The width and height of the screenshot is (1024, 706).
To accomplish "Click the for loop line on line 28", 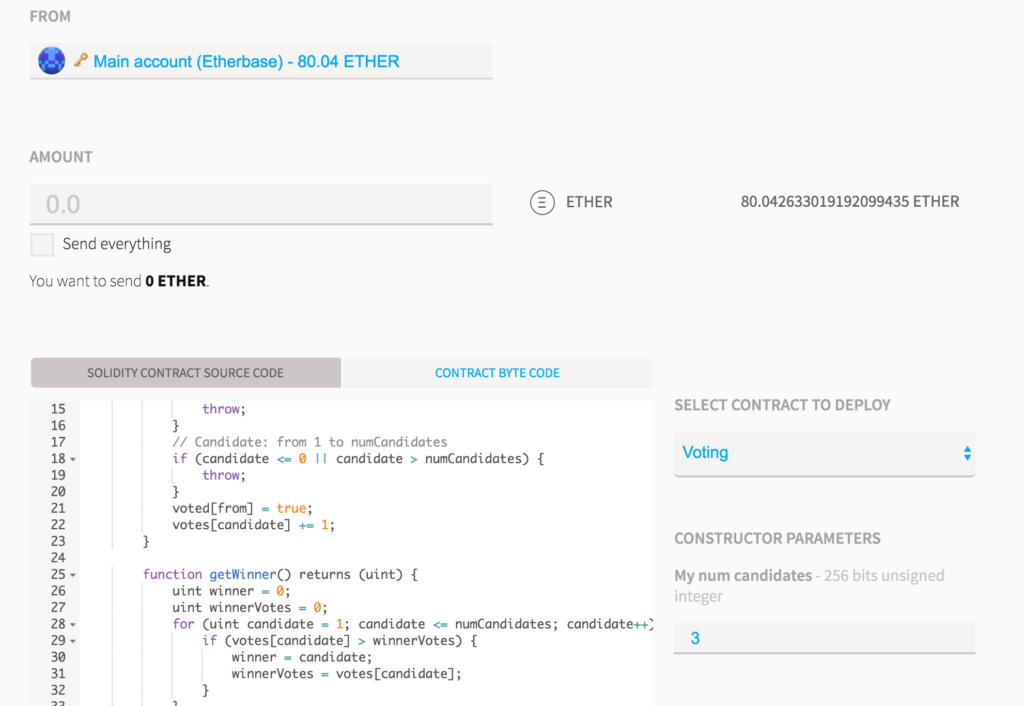I will [413, 624].
